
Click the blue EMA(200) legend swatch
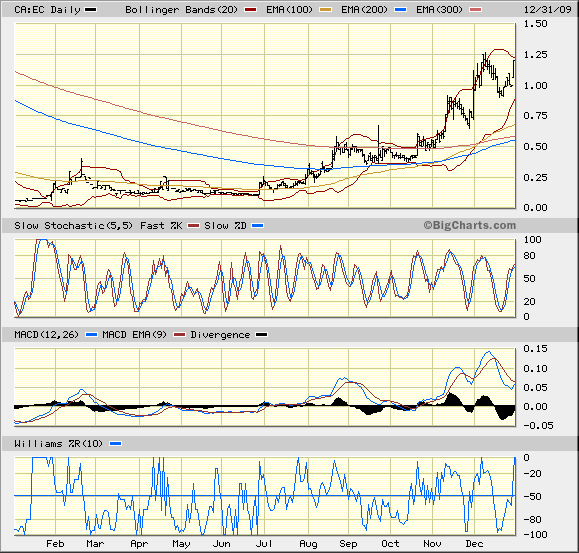click(x=400, y=10)
